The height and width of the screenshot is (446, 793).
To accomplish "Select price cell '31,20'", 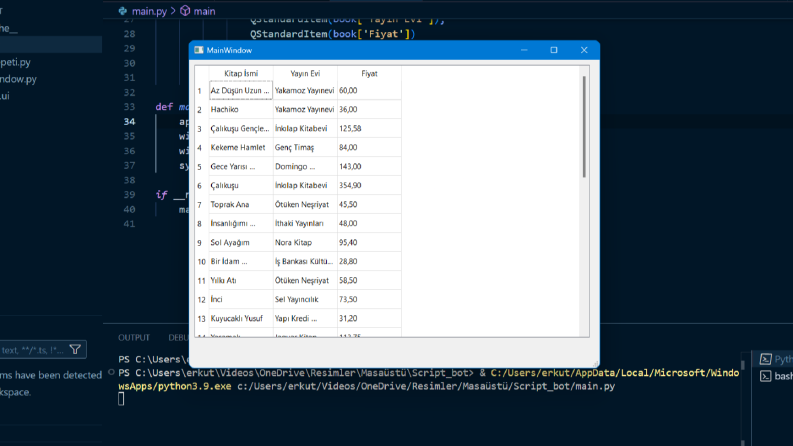I will point(369,318).
